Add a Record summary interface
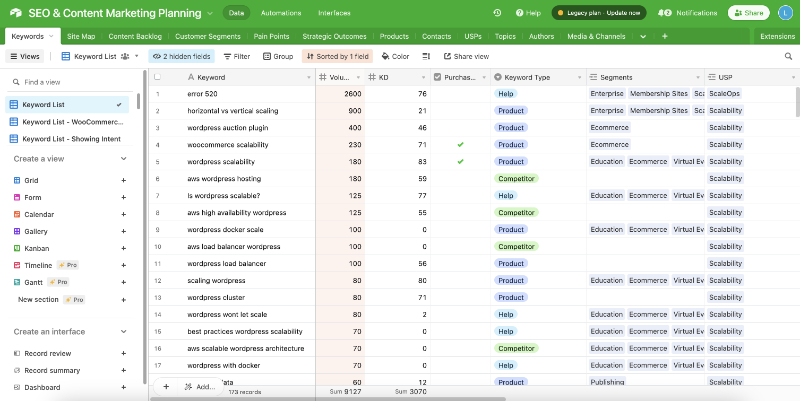Image resolution: width=800 pixels, height=401 pixels. [x=123, y=370]
